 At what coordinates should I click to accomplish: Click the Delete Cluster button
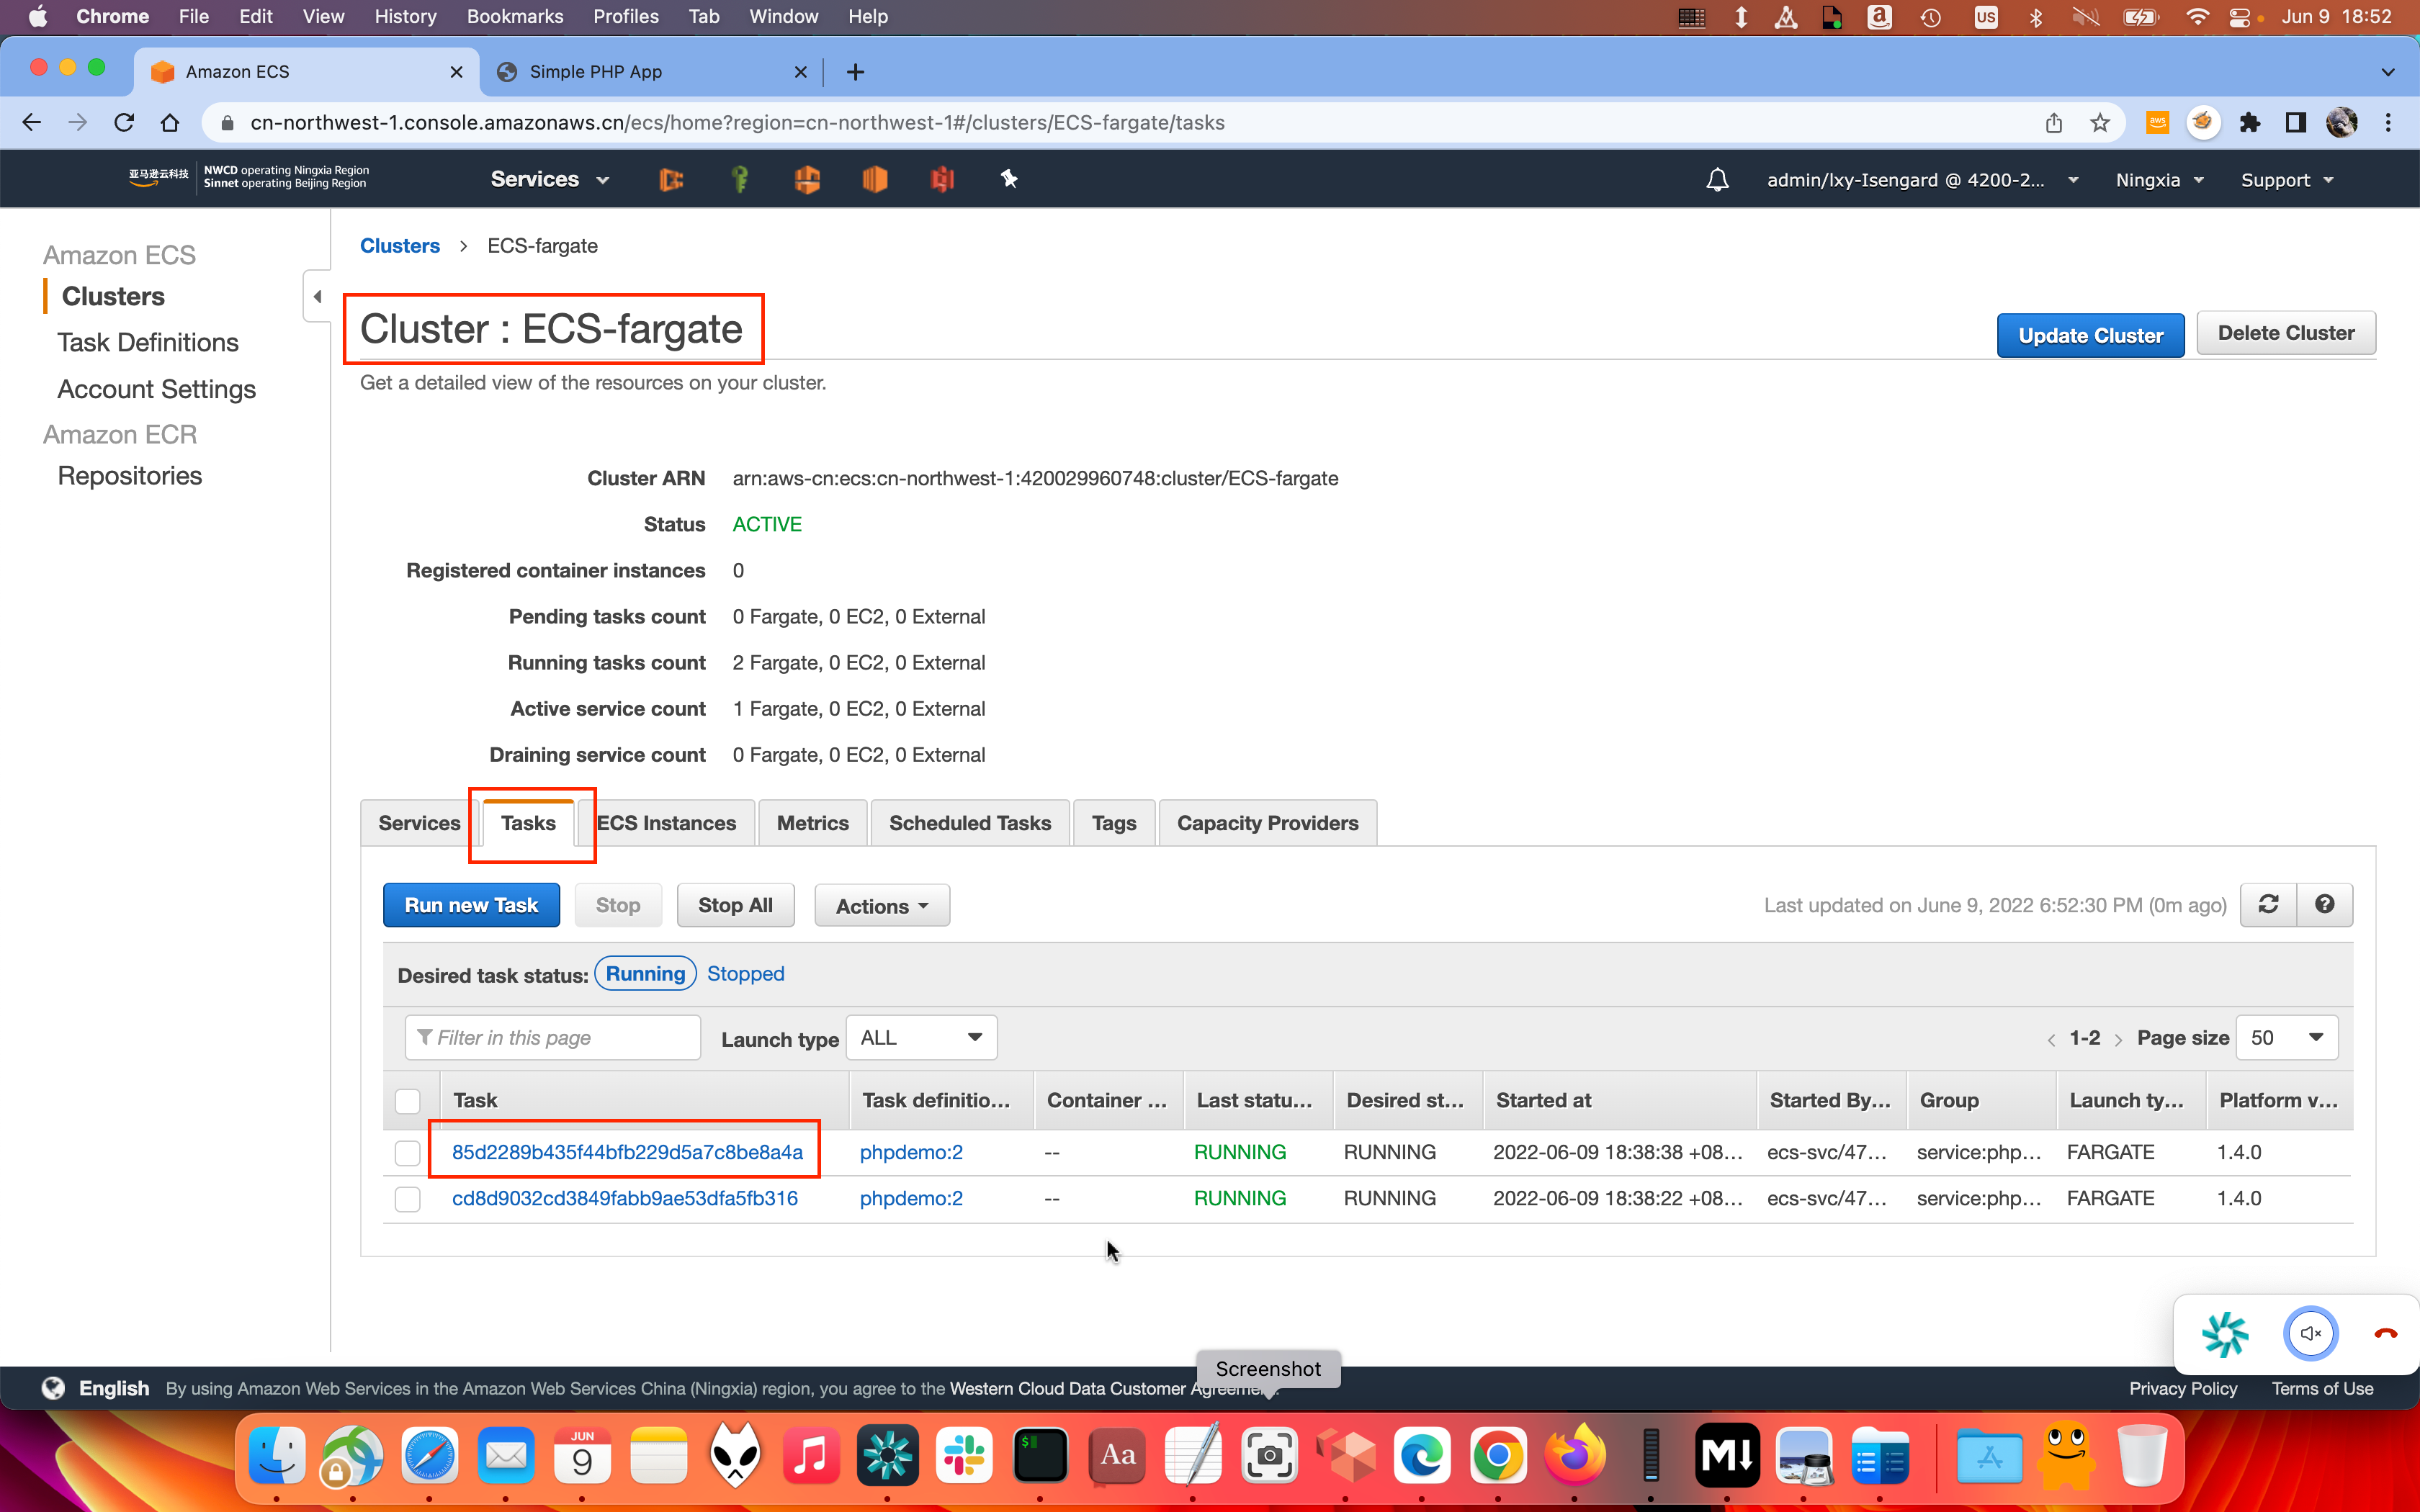tap(2286, 333)
